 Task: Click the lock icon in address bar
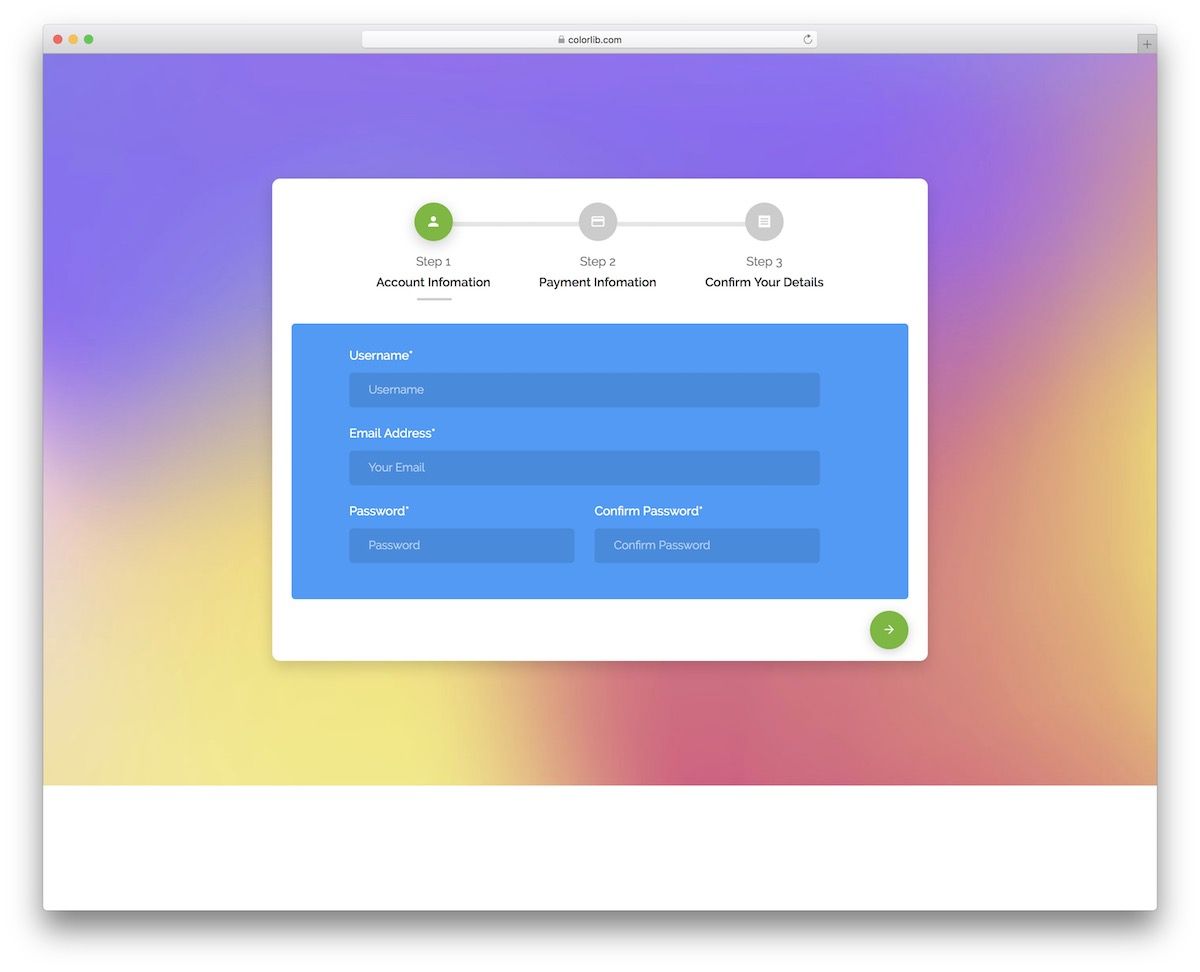coord(561,40)
